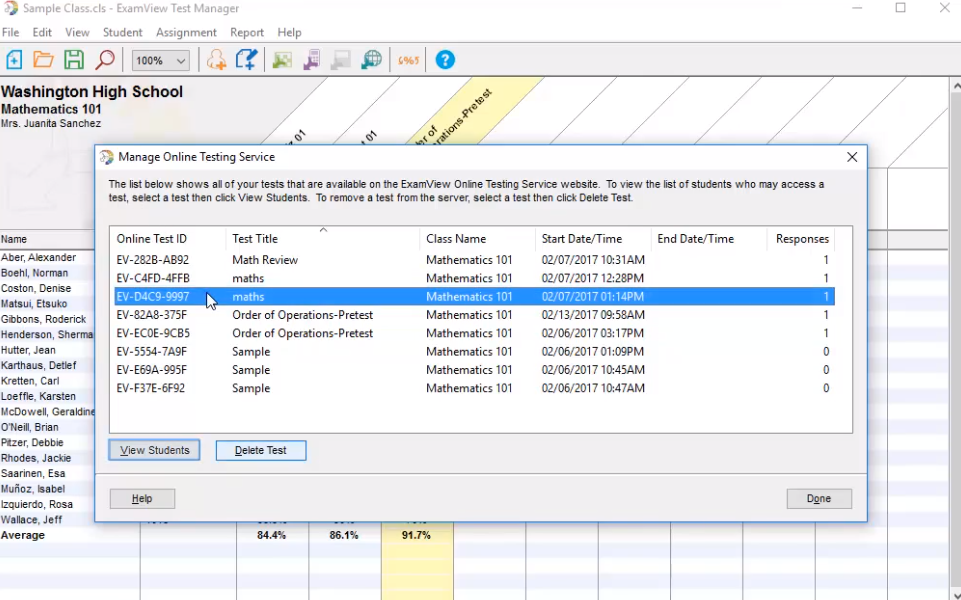Open an existing class file

click(43, 60)
